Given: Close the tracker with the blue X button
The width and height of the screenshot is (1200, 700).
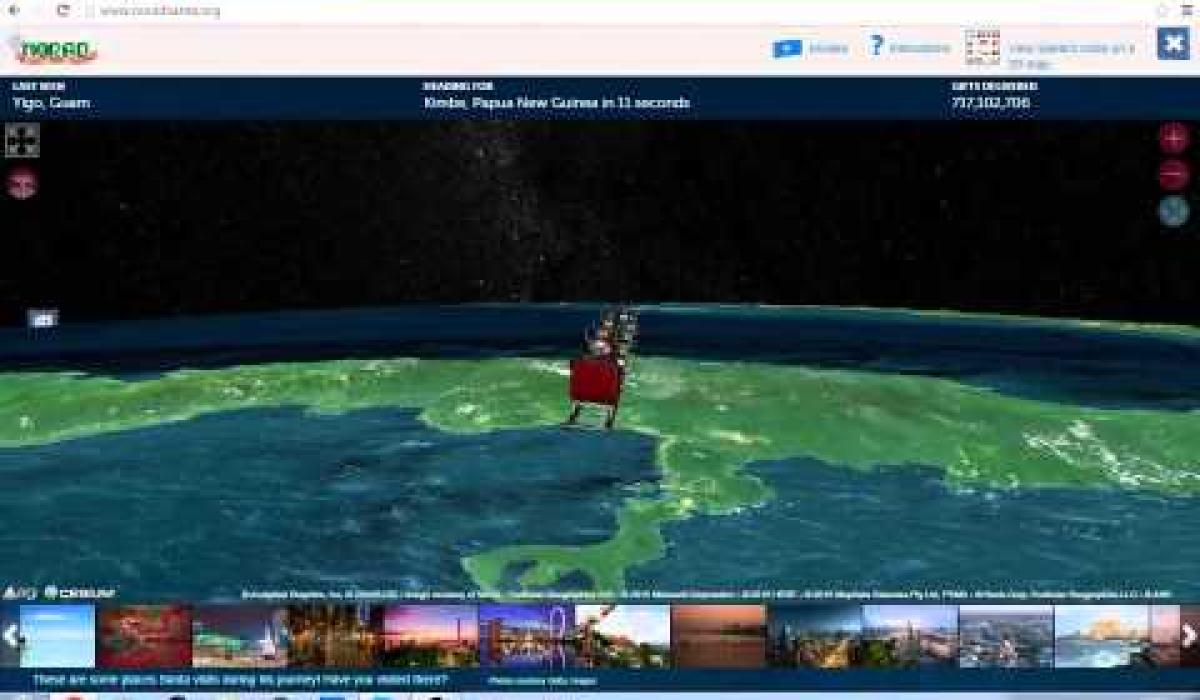Looking at the screenshot, I should 1172,44.
